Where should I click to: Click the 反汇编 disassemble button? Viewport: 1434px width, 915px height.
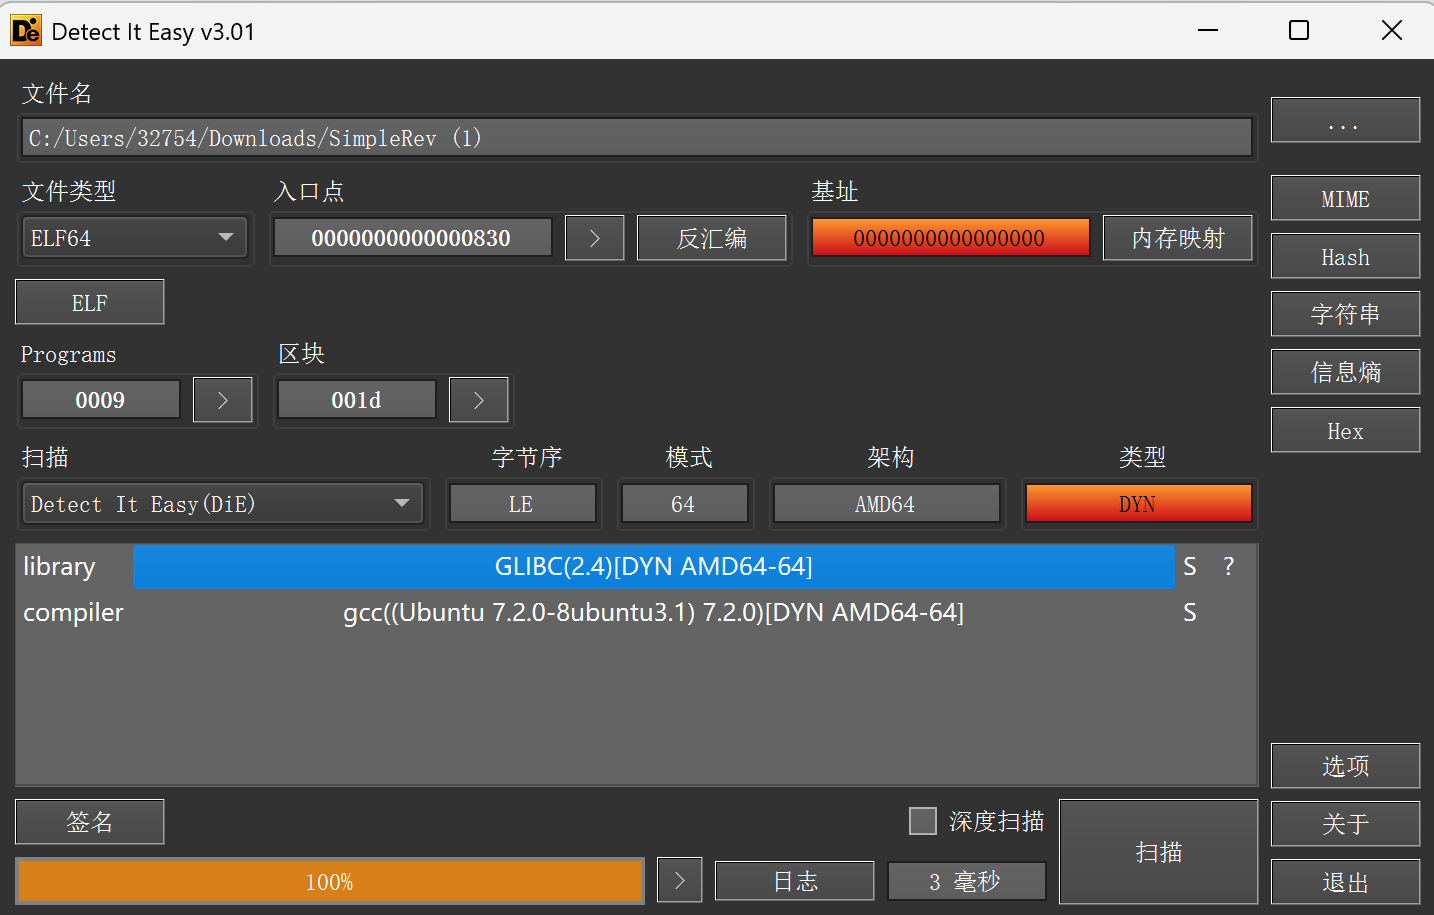click(711, 238)
